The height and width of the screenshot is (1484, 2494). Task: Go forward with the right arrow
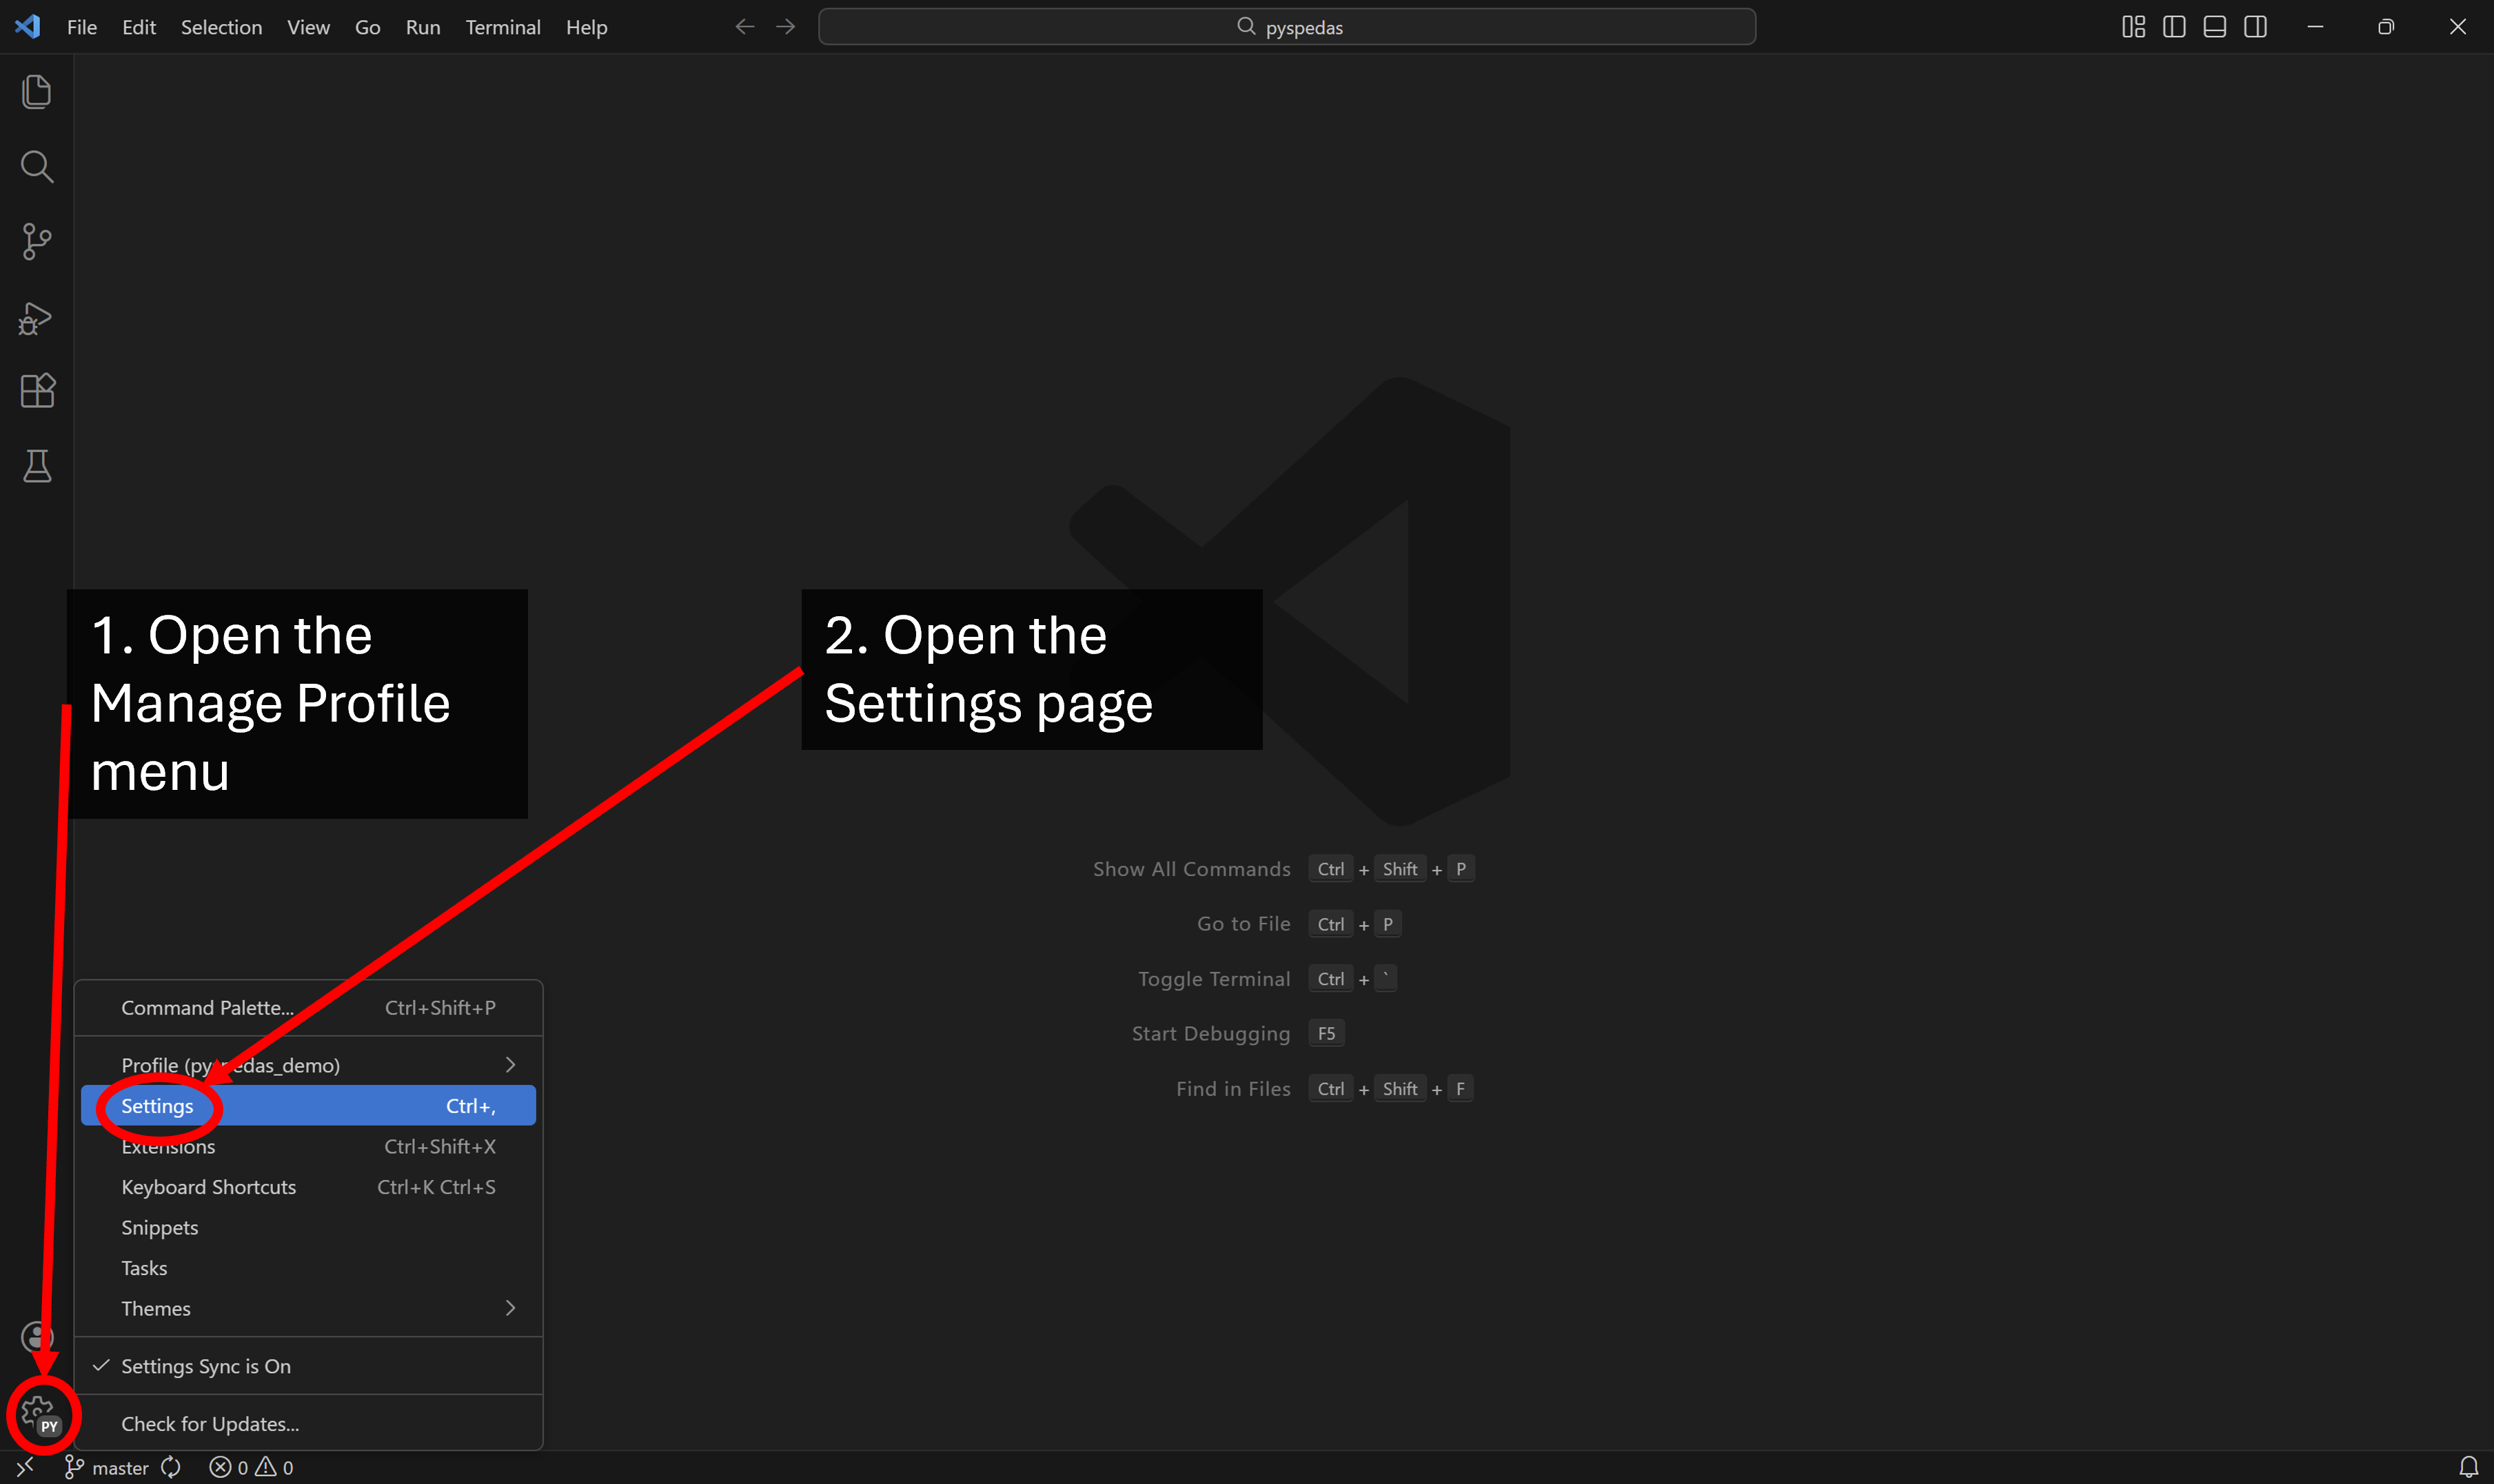[786, 27]
